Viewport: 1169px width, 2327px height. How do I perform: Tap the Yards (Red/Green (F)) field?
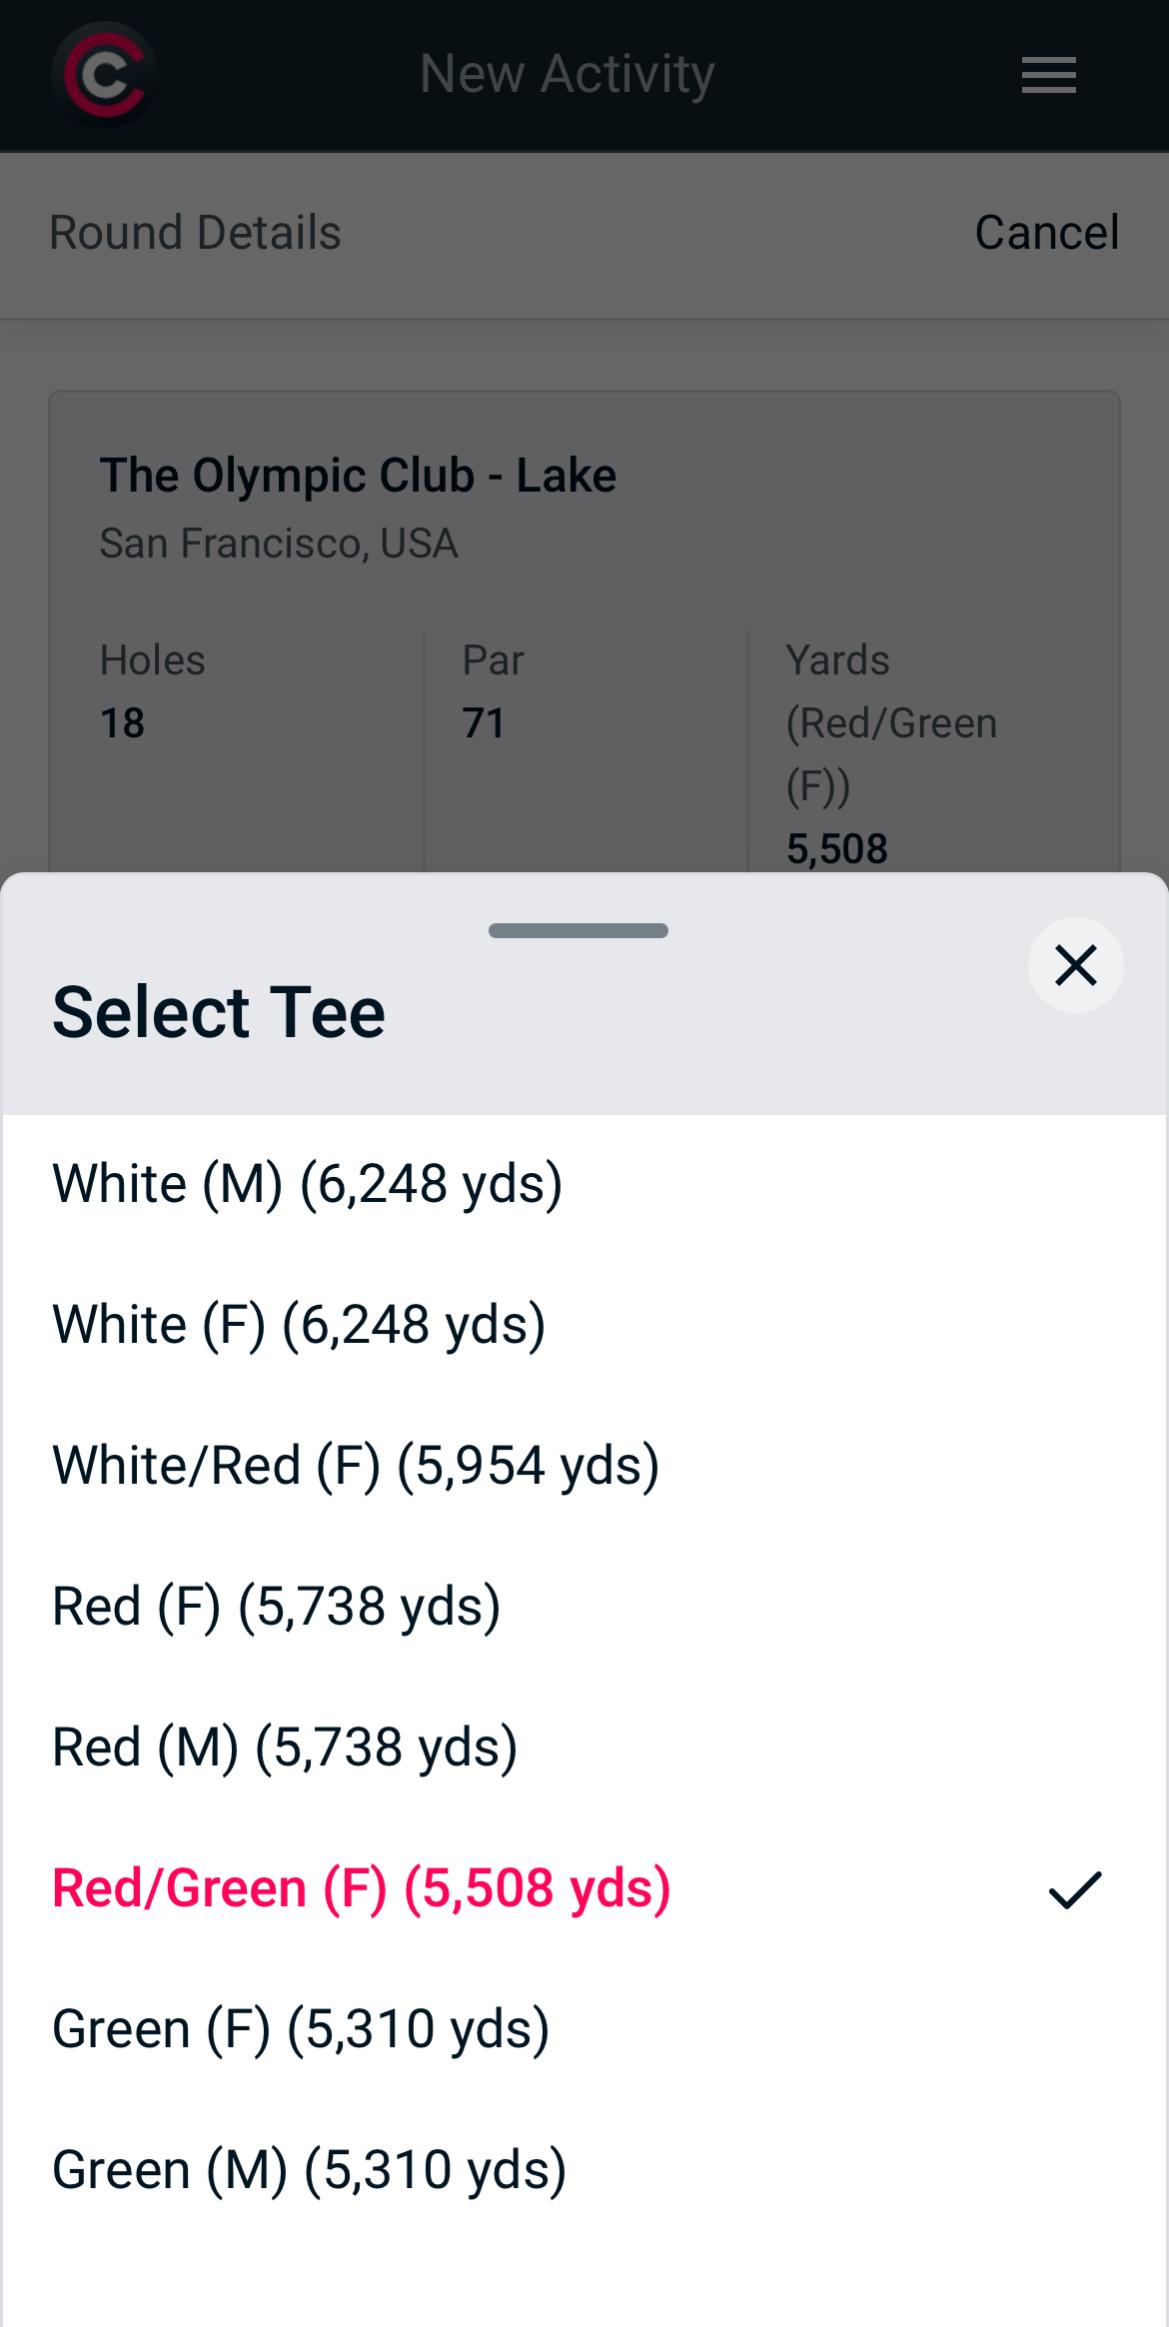click(890, 753)
